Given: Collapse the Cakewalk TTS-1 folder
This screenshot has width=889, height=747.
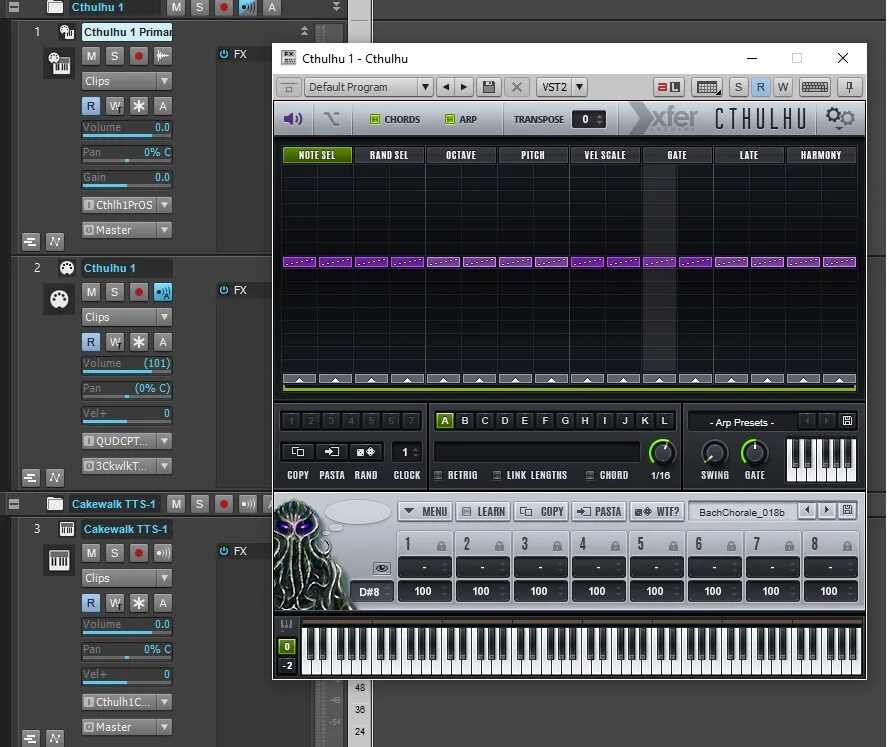Looking at the screenshot, I should pos(14,504).
